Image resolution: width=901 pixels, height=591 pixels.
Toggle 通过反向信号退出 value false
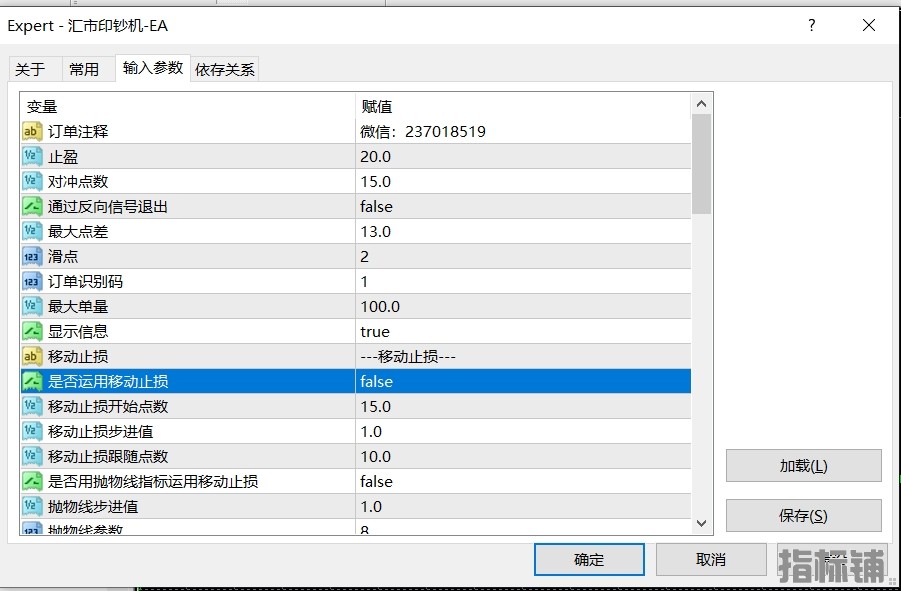pyautogui.click(x=376, y=206)
